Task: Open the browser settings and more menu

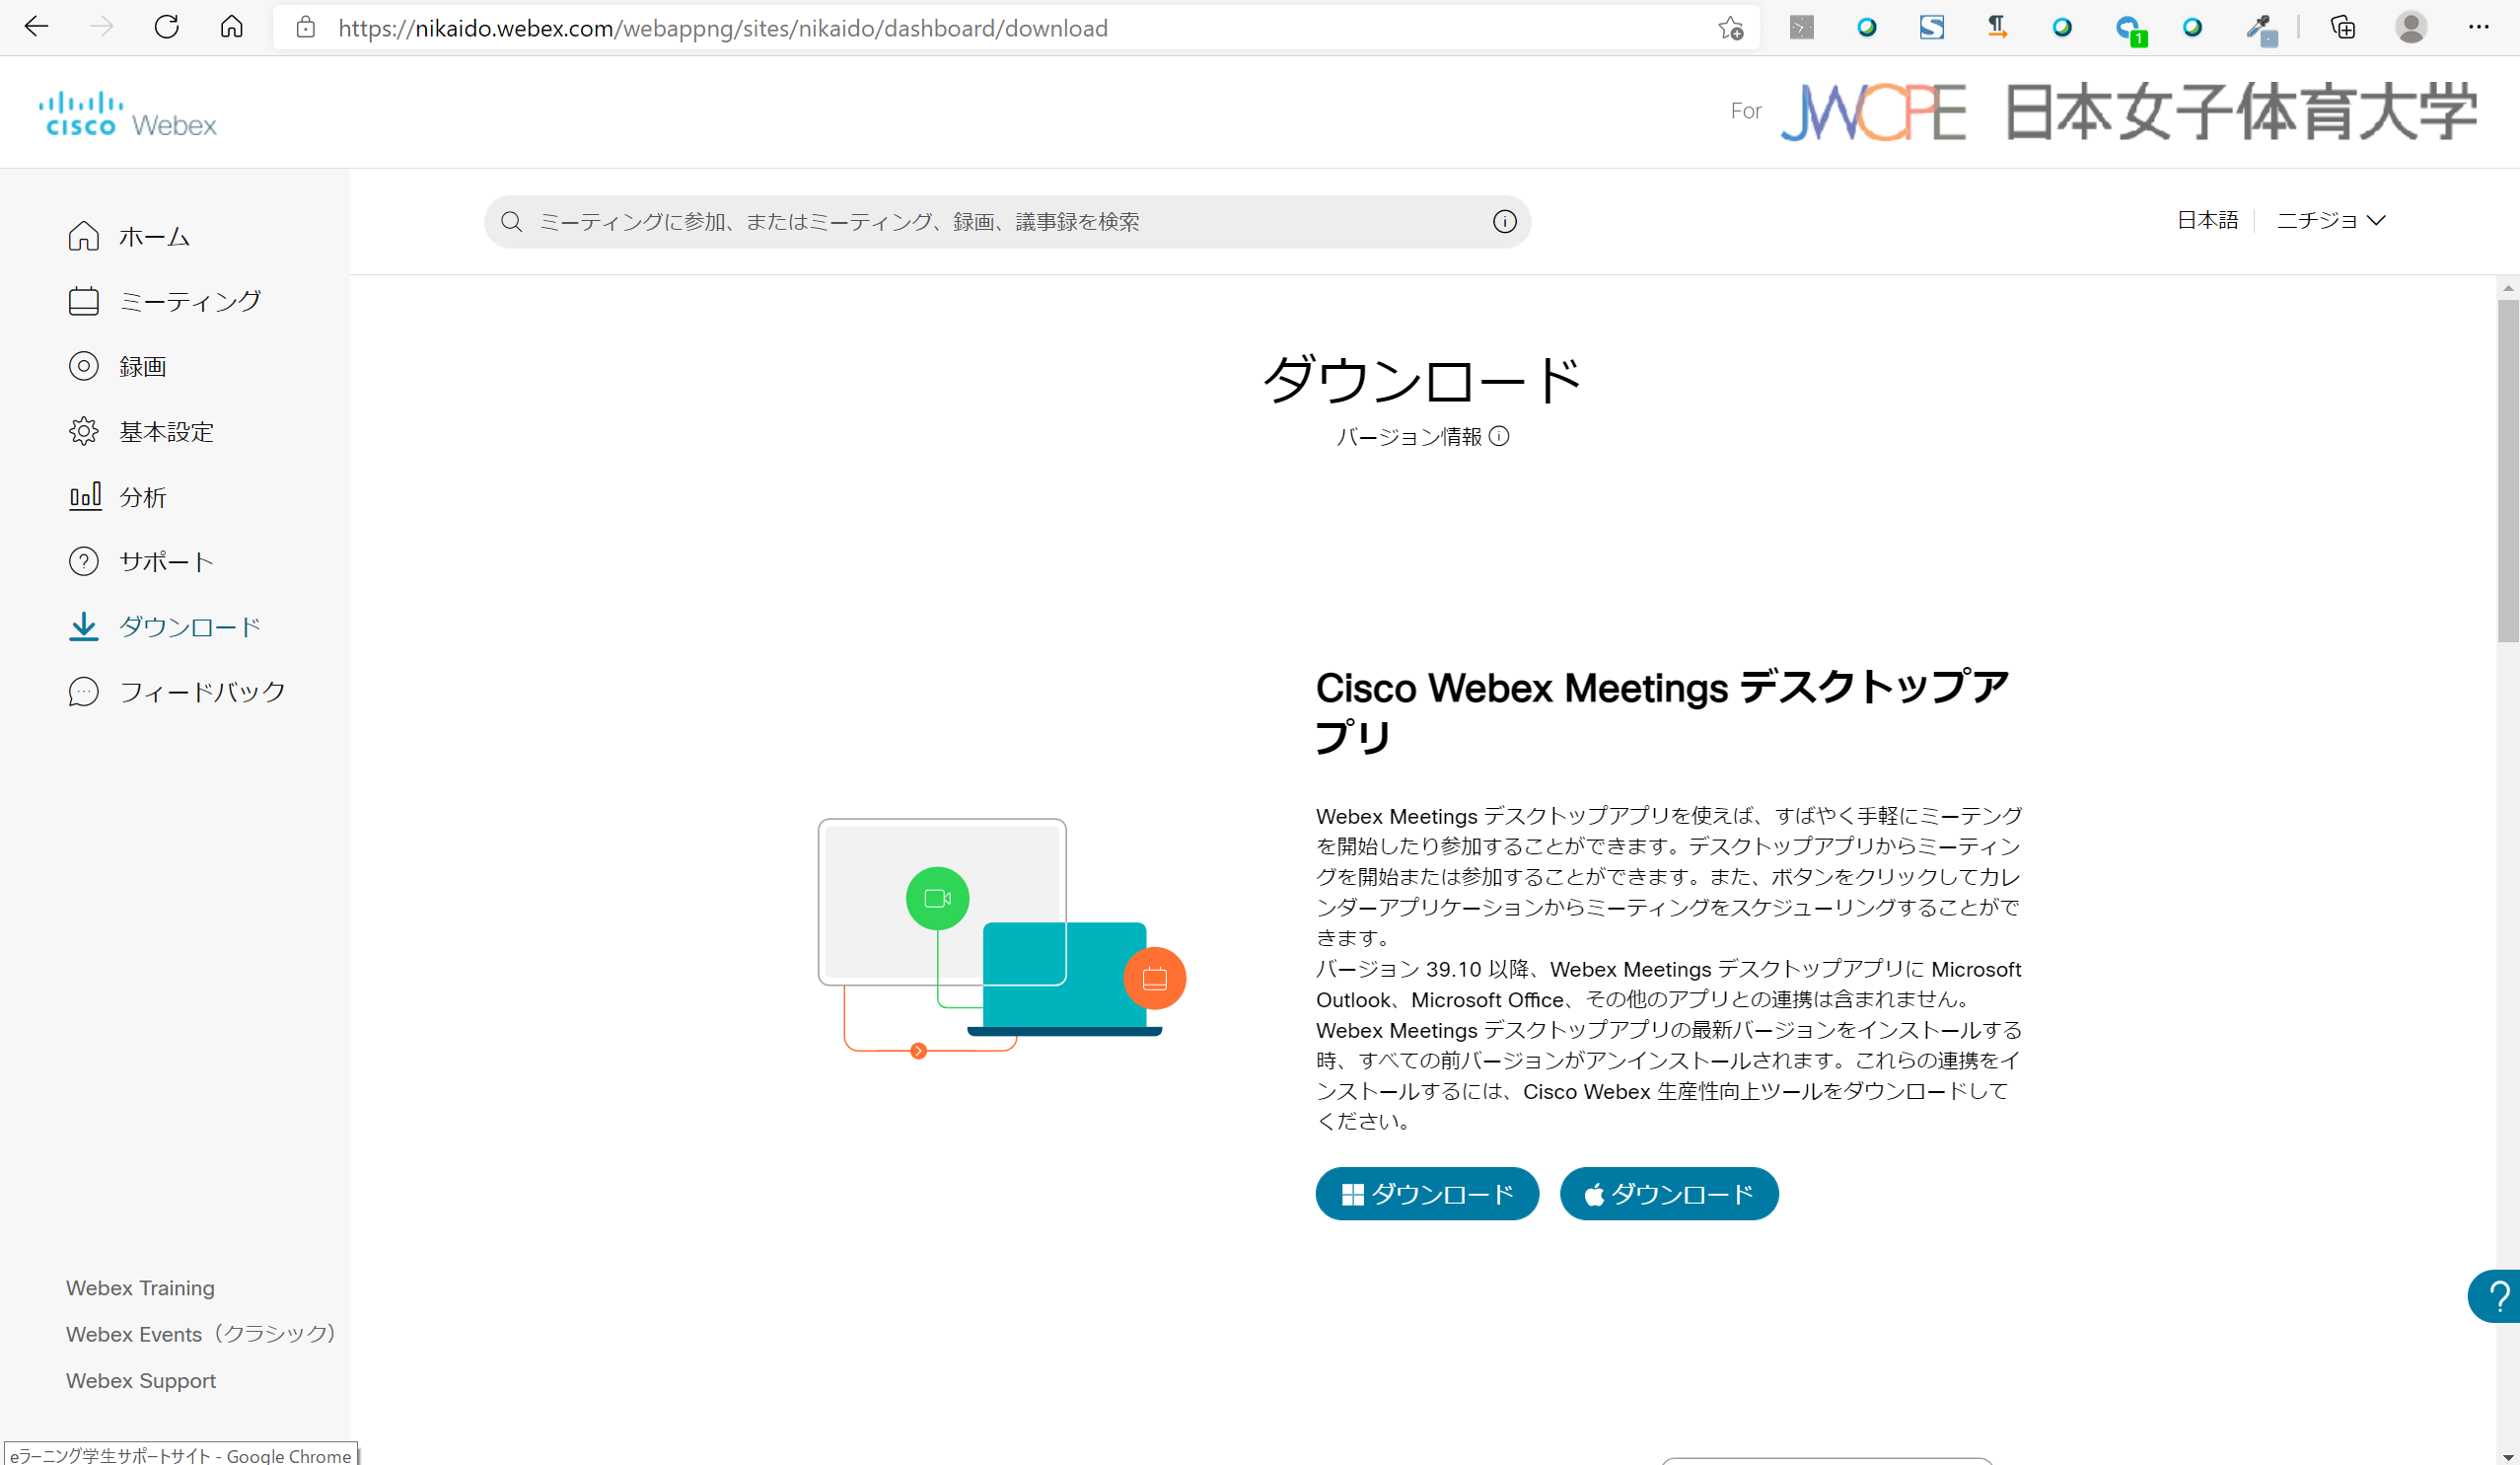Action: pyautogui.click(x=2479, y=27)
